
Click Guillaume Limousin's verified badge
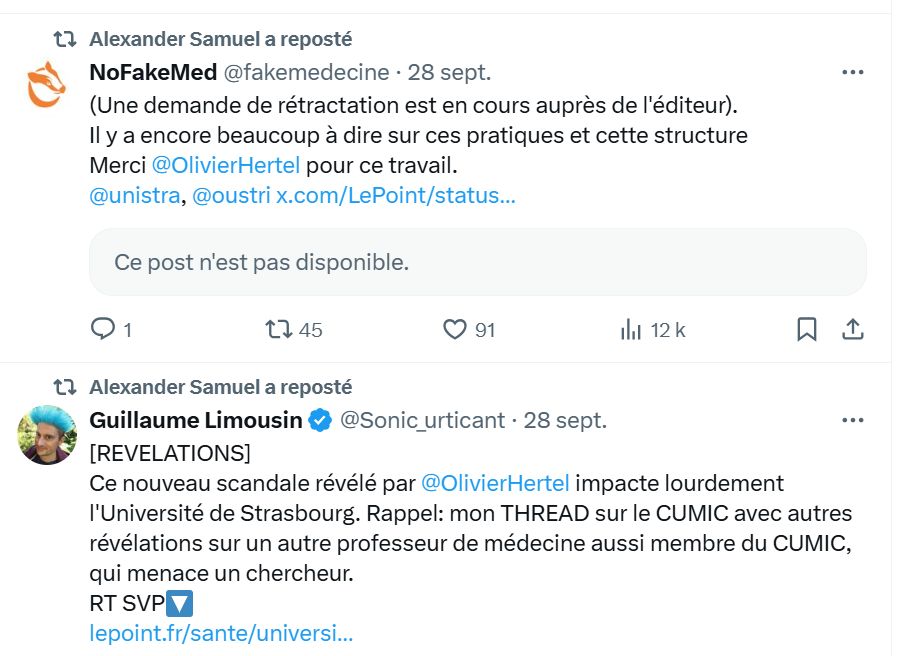320,420
